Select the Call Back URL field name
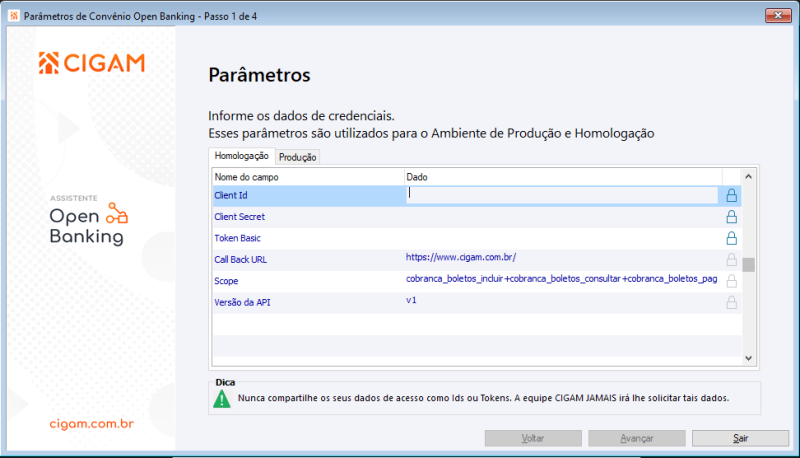Image resolution: width=800 pixels, height=458 pixels. pyautogui.click(x=240, y=260)
